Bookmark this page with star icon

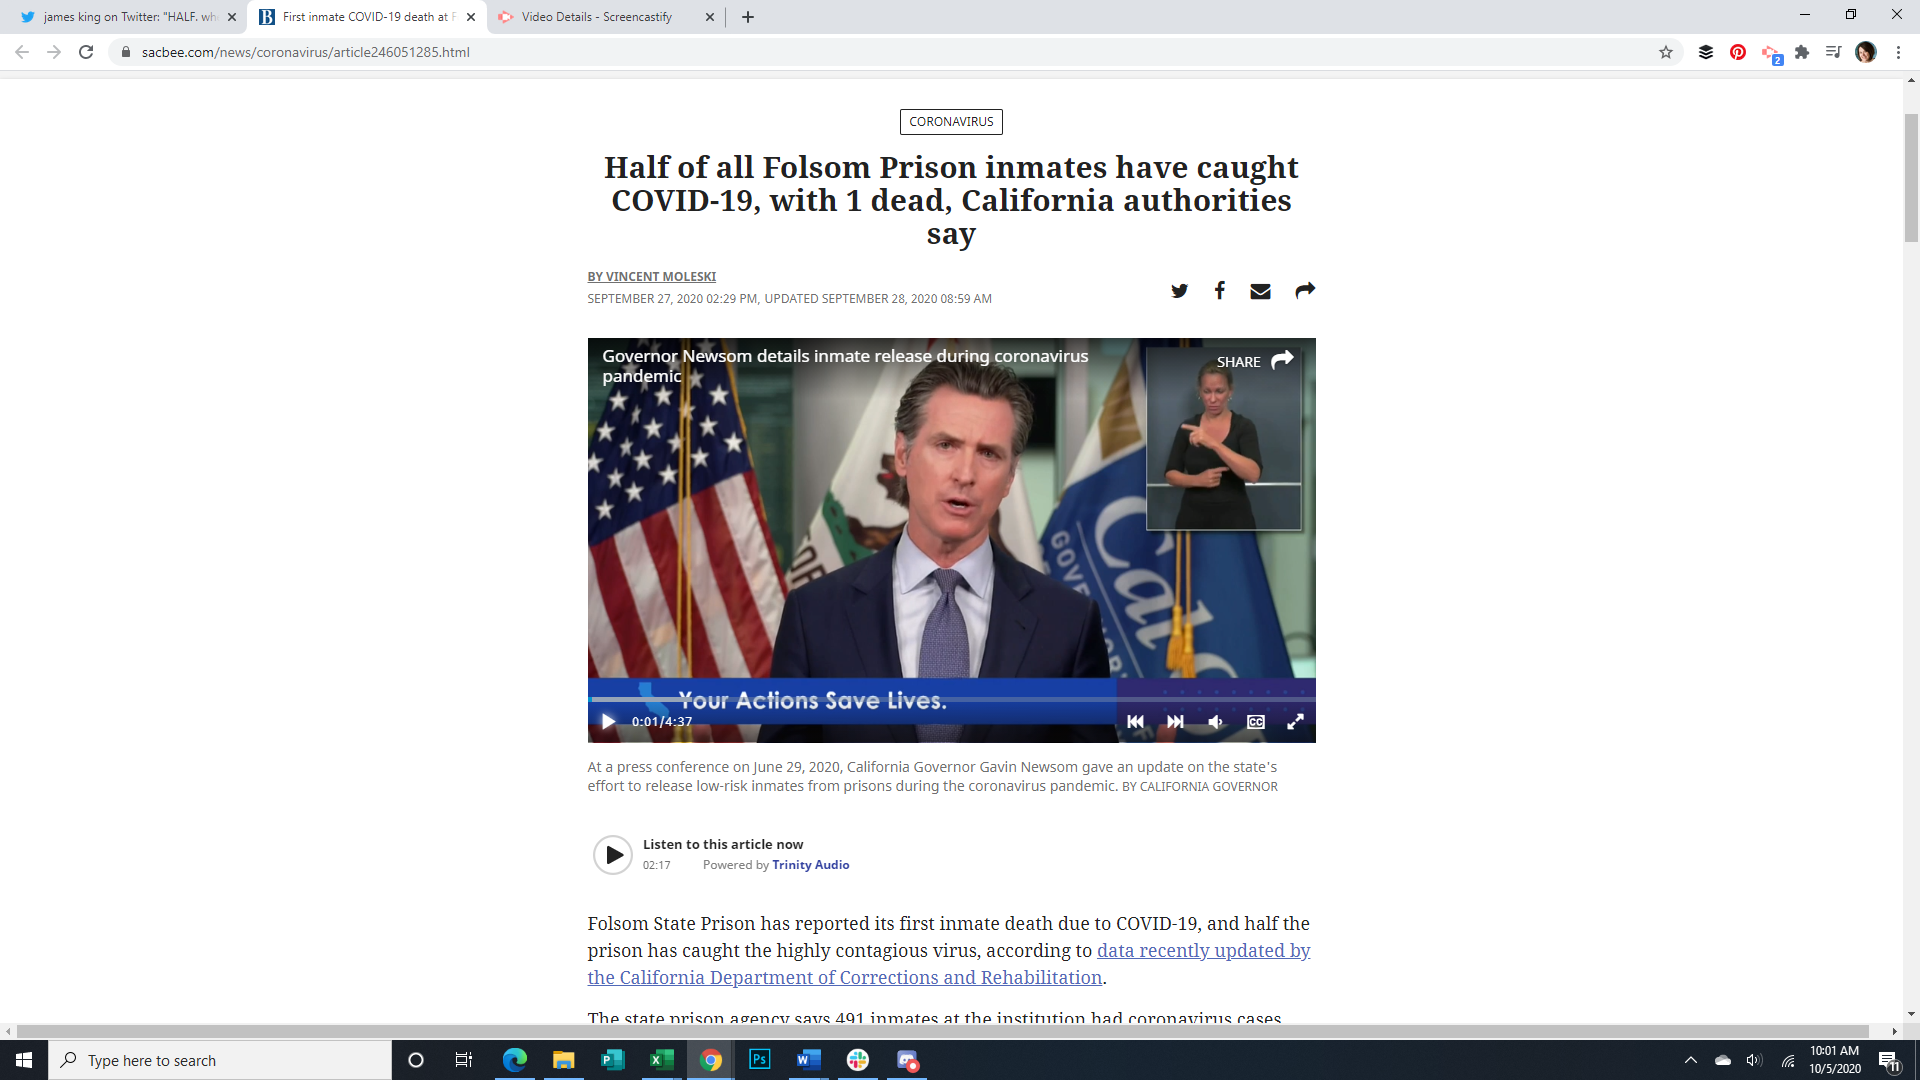point(1666,52)
